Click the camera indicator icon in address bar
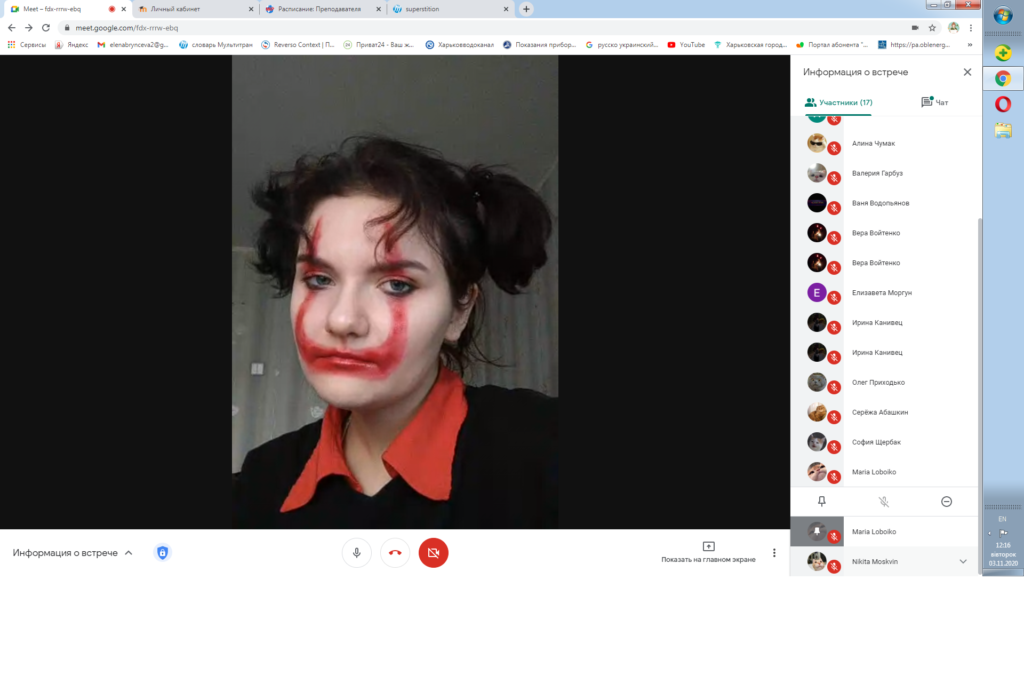1024x683 pixels. 915,27
